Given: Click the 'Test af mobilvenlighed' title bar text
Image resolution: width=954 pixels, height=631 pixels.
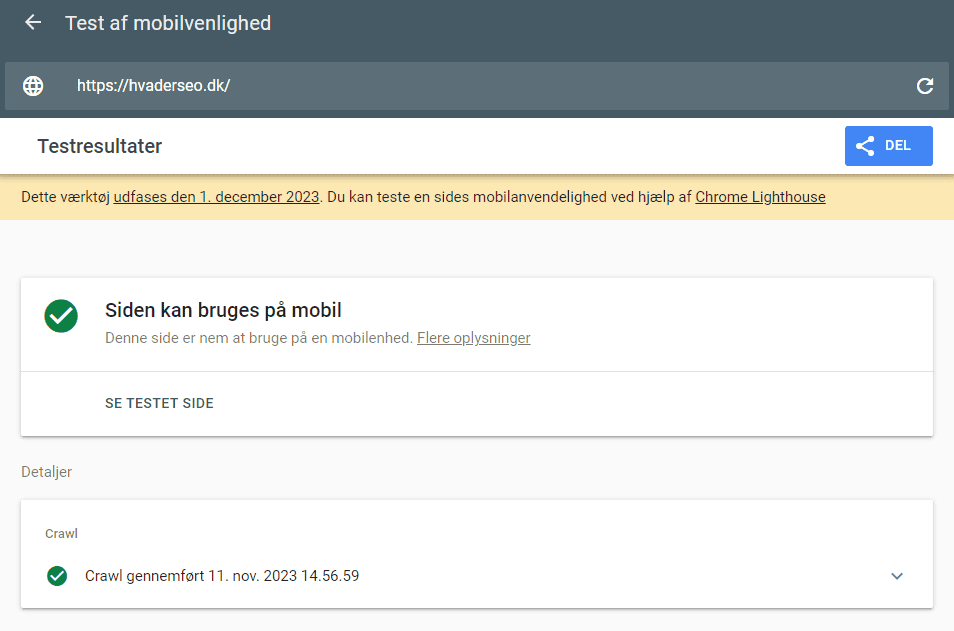Looking at the screenshot, I should (168, 21).
